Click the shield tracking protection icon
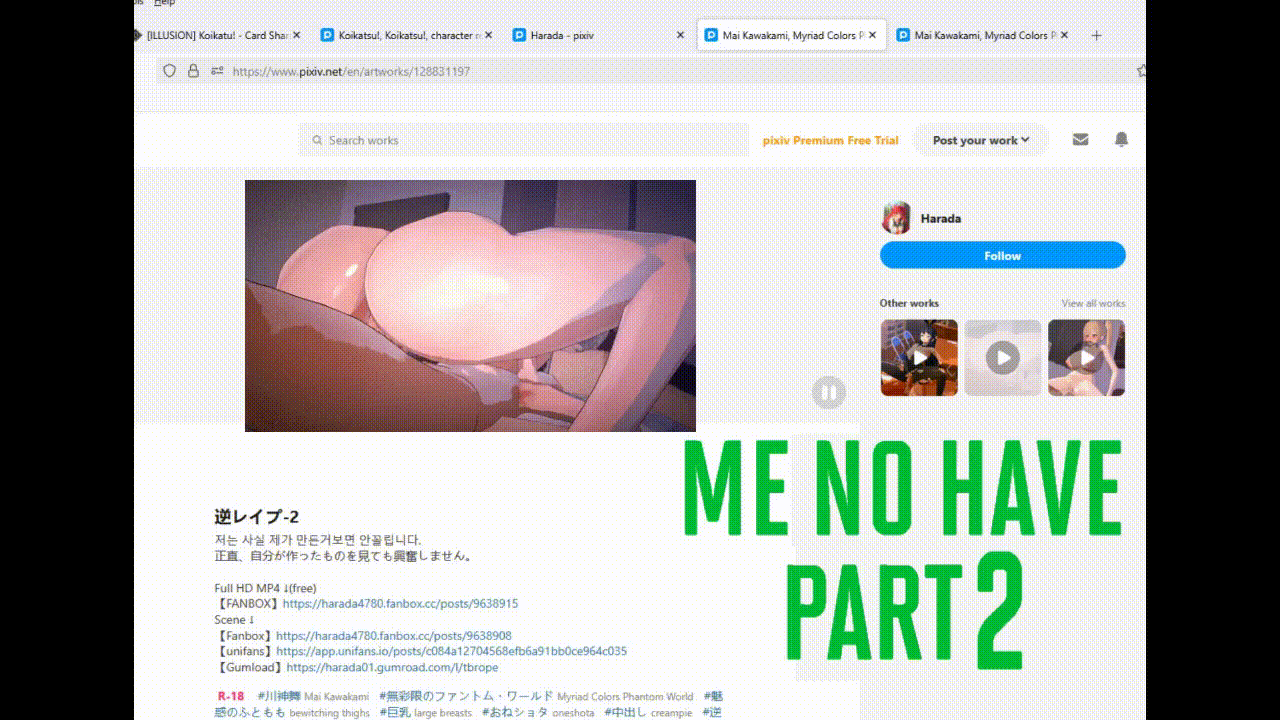Image resolution: width=1280 pixels, height=720 pixels. [169, 71]
